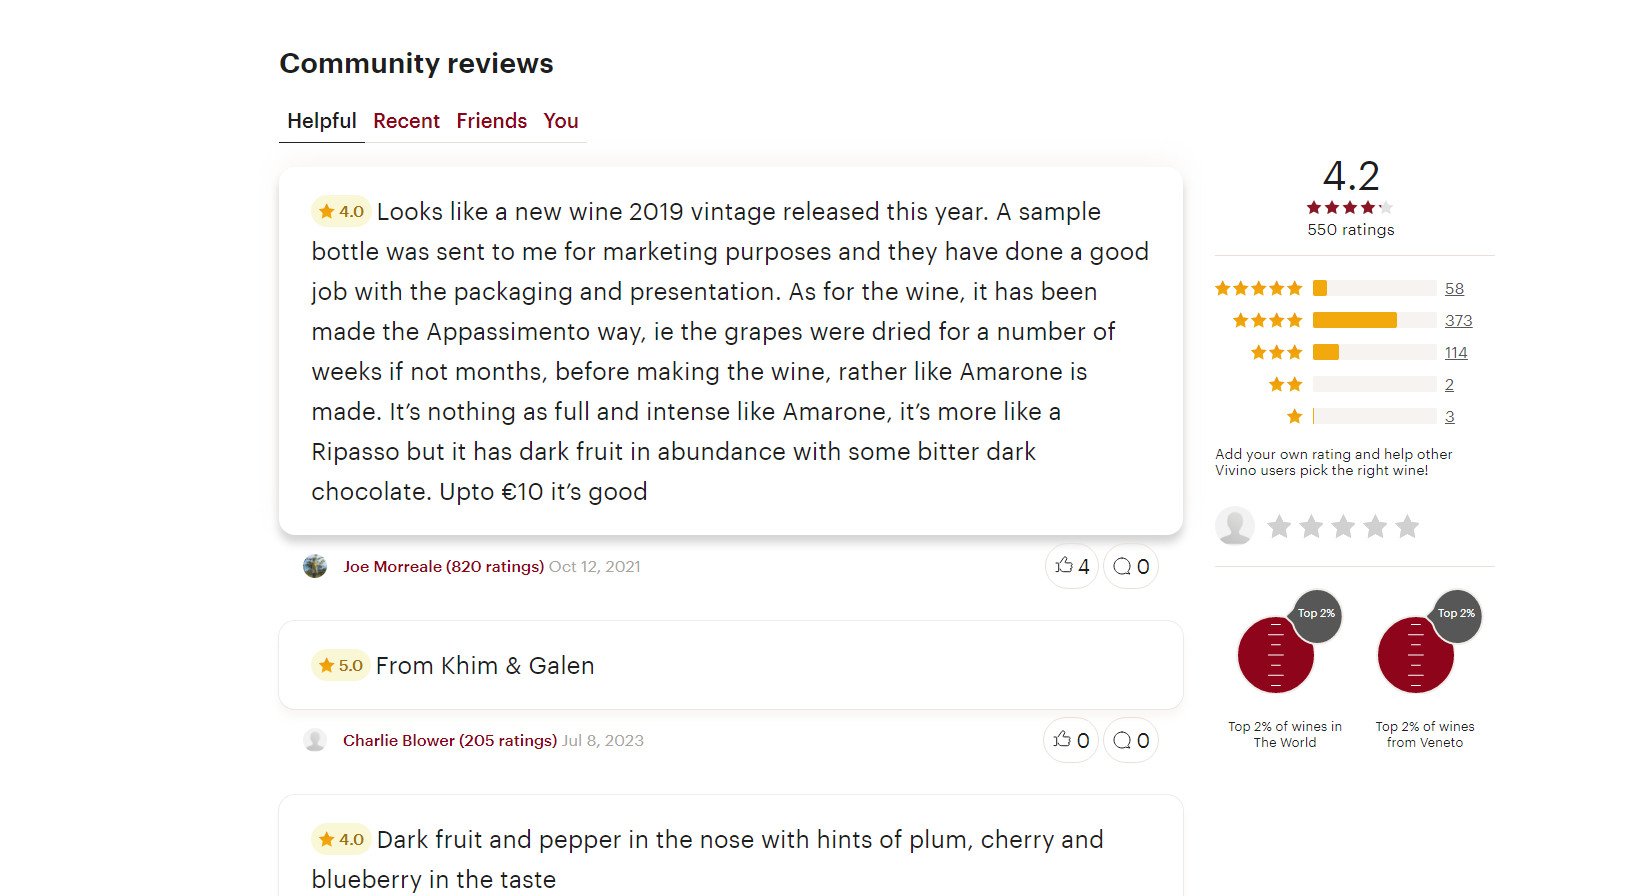
Task: Like Charlie Blower's review with thumbs-up
Action: [x=1071, y=740]
